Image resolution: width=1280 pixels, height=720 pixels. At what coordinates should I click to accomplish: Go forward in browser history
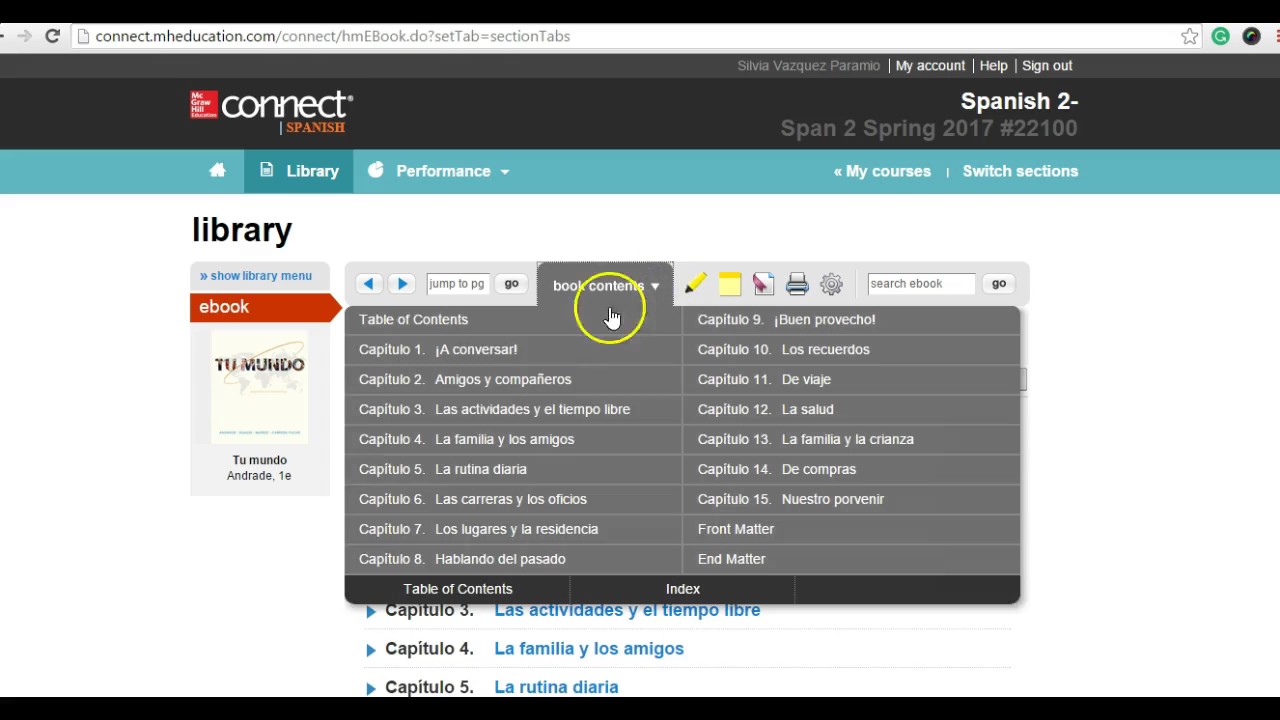coord(24,36)
